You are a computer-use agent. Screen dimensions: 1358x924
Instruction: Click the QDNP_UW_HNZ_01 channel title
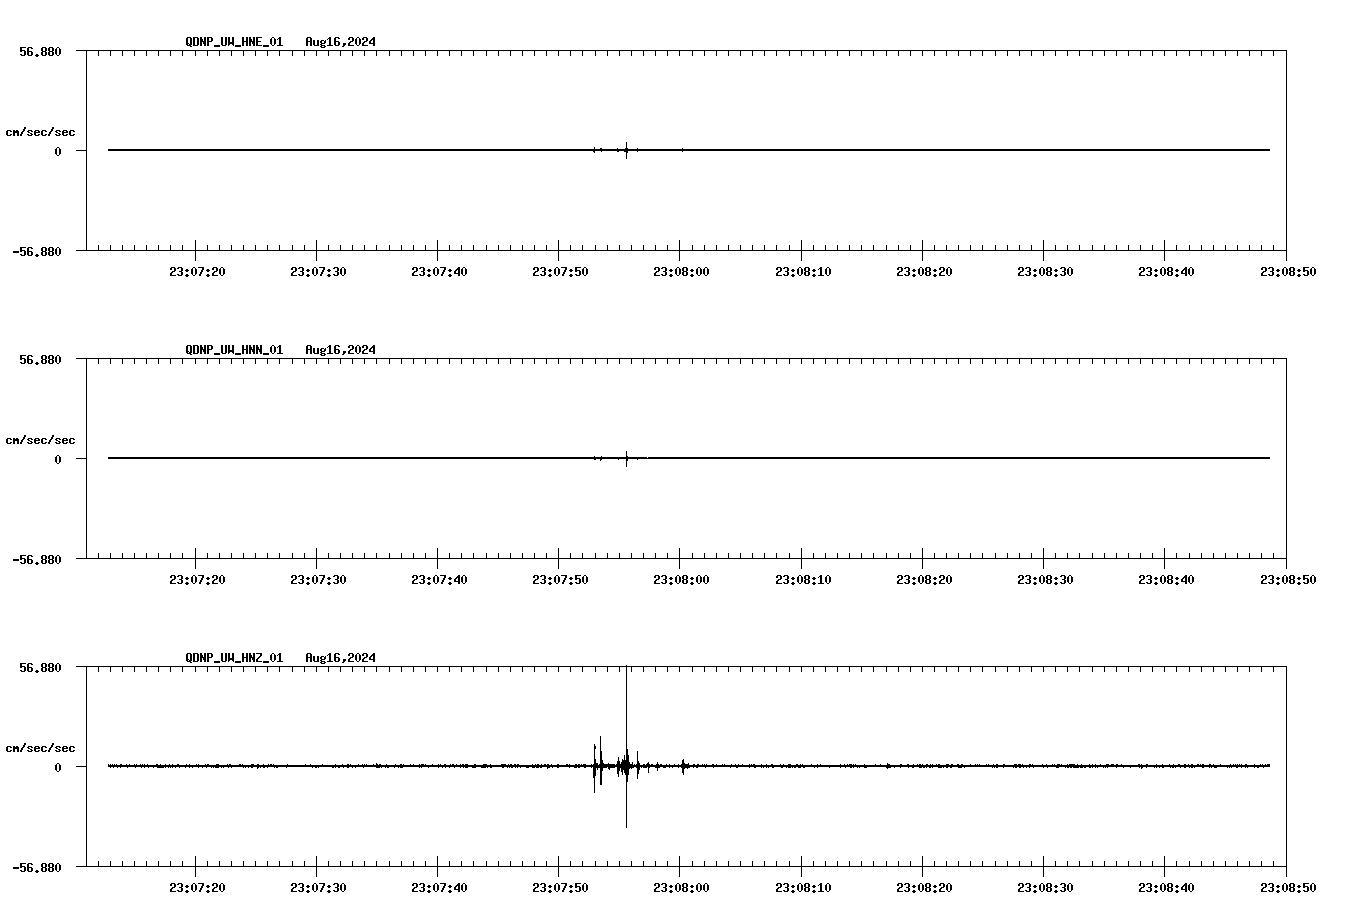pos(234,658)
